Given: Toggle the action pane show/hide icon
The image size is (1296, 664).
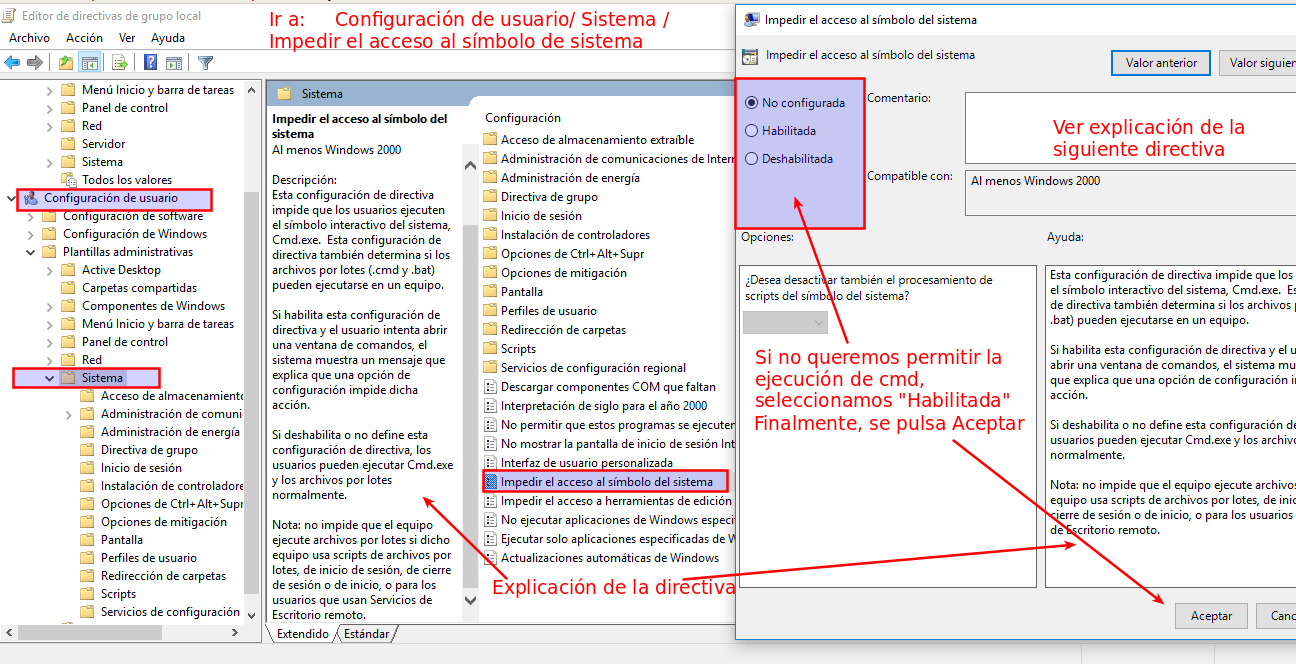Looking at the screenshot, I should [x=173, y=63].
